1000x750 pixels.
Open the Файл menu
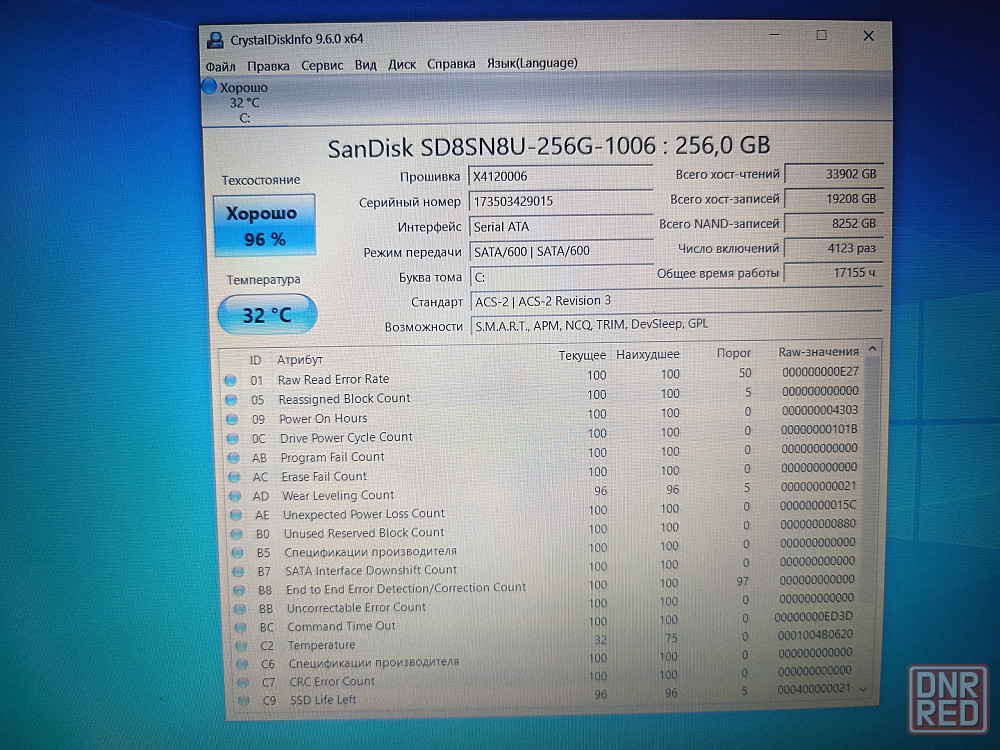coord(220,66)
